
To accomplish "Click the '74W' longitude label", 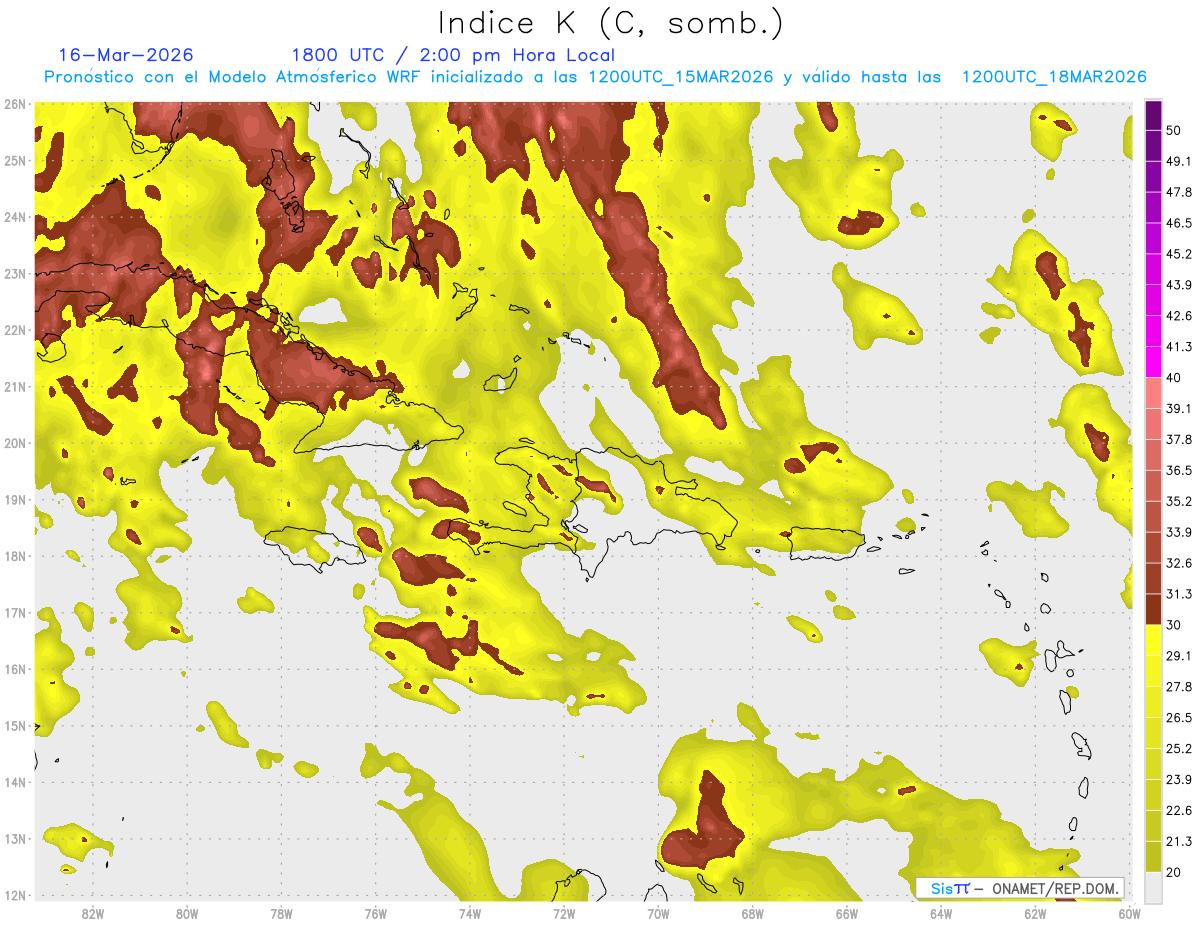I will 469,913.
